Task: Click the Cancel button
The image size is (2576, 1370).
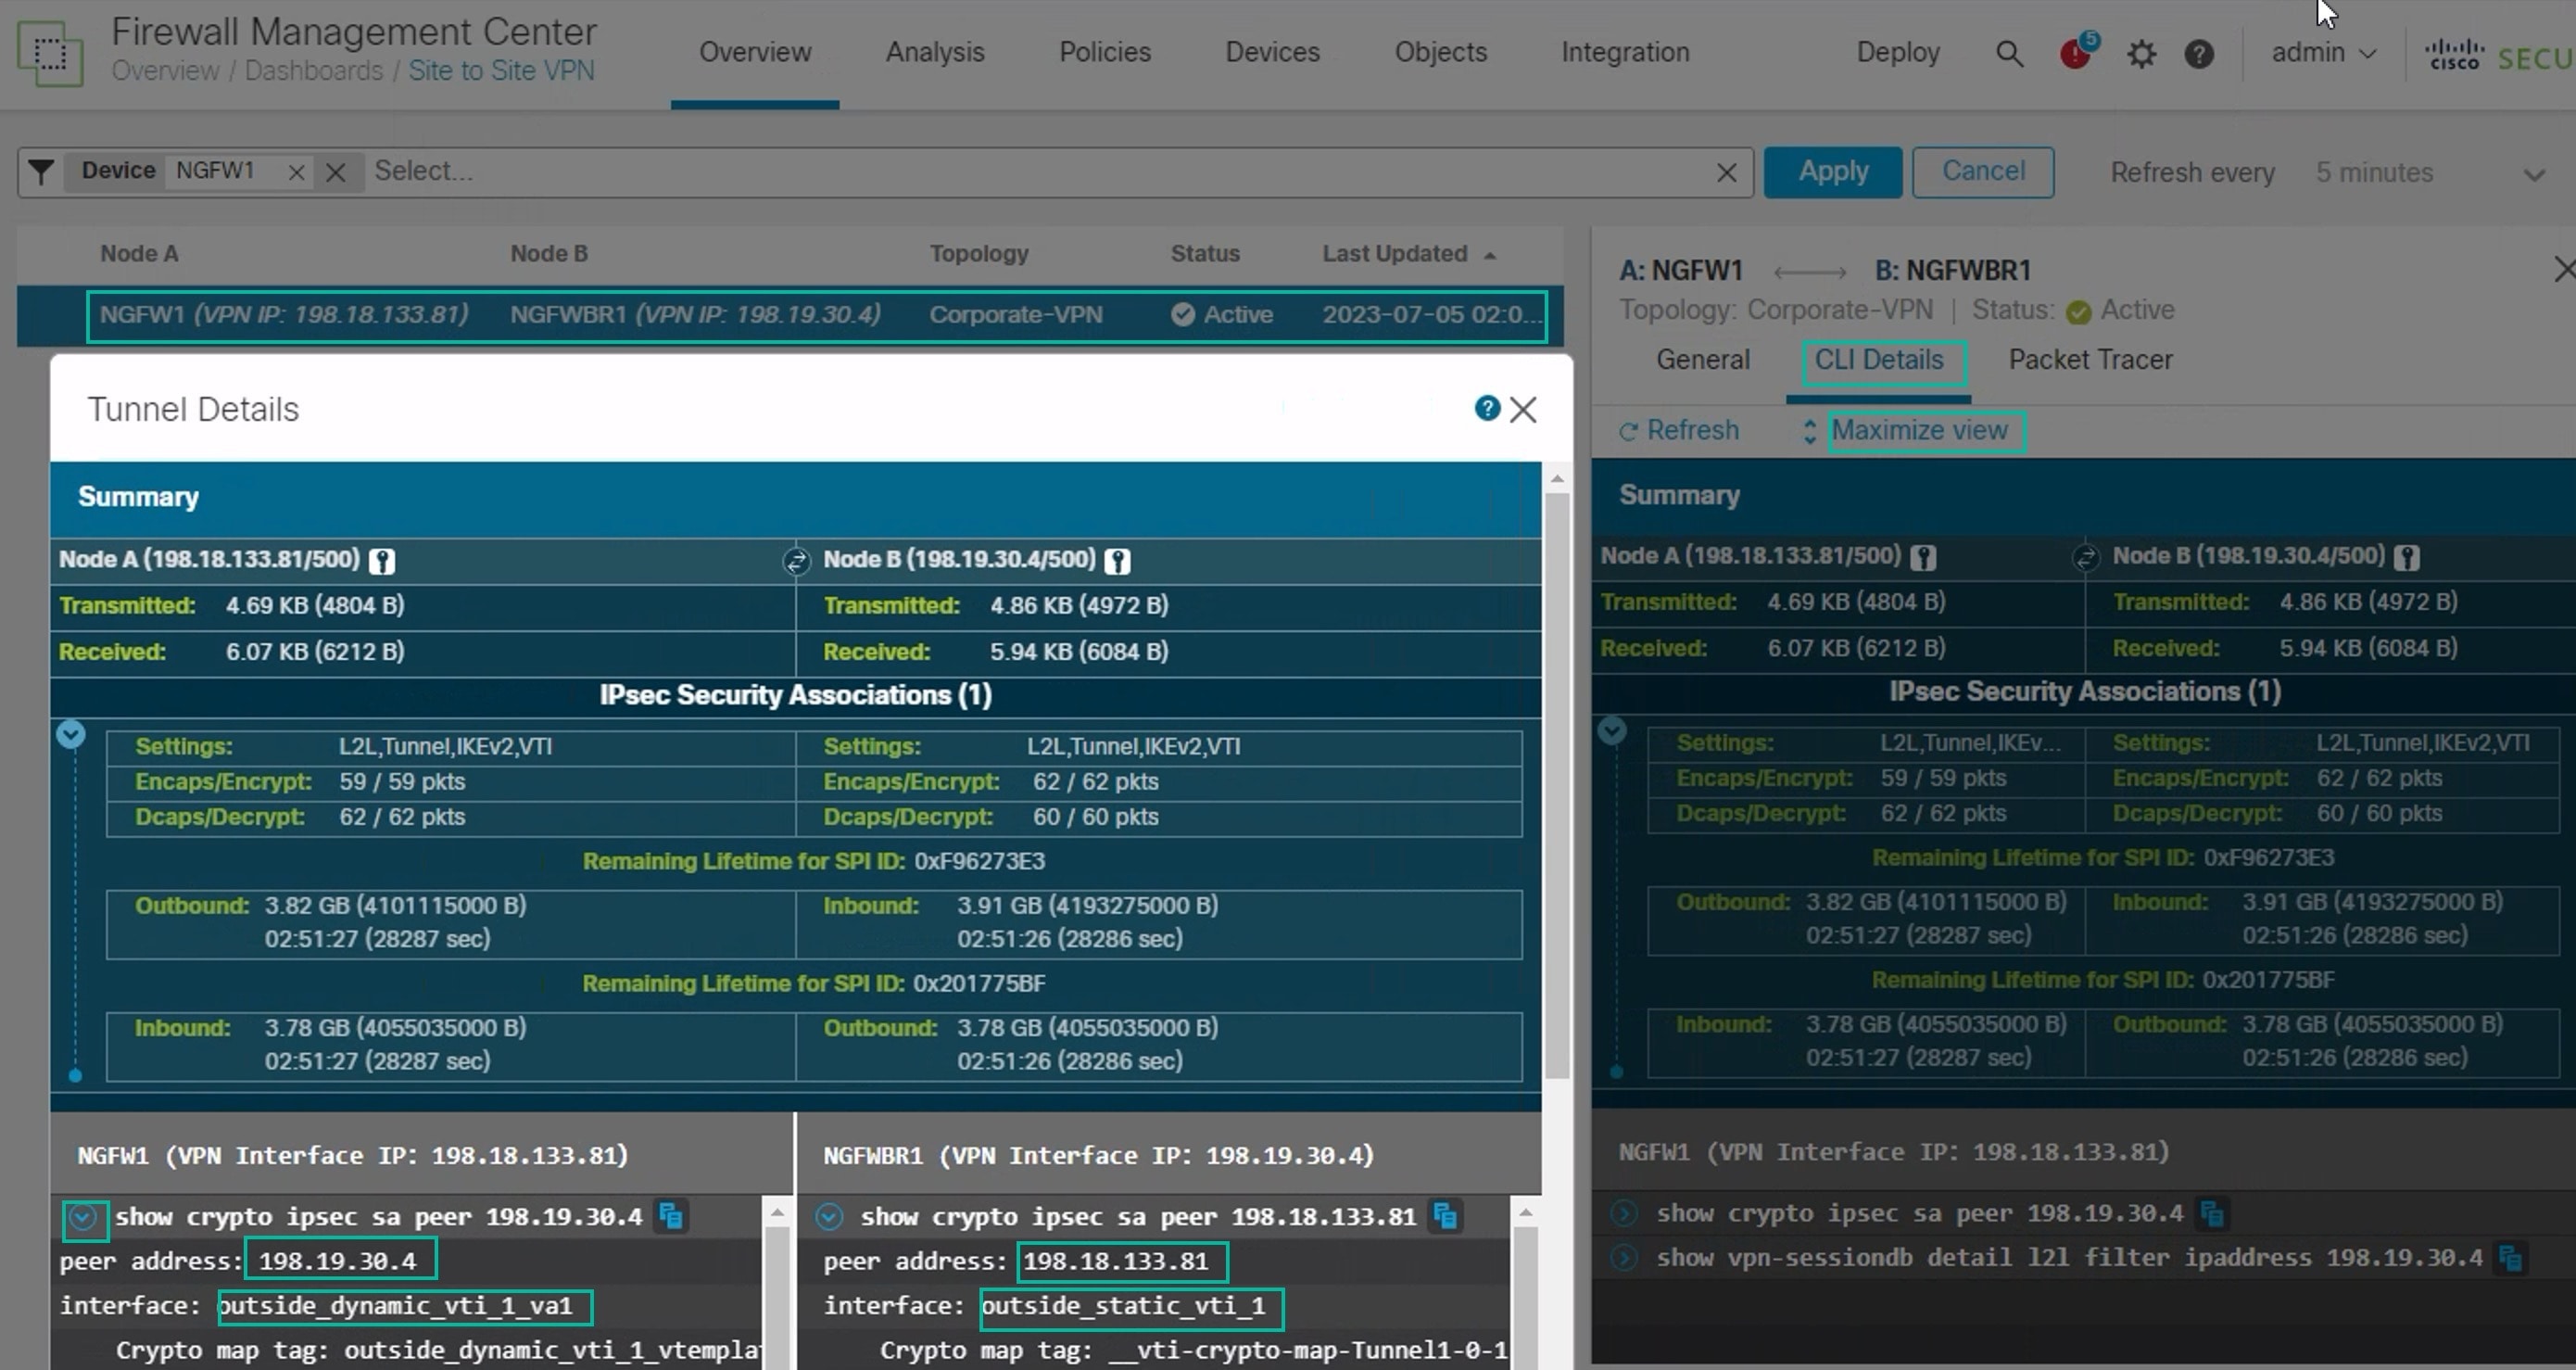Action: pyautogui.click(x=1983, y=172)
